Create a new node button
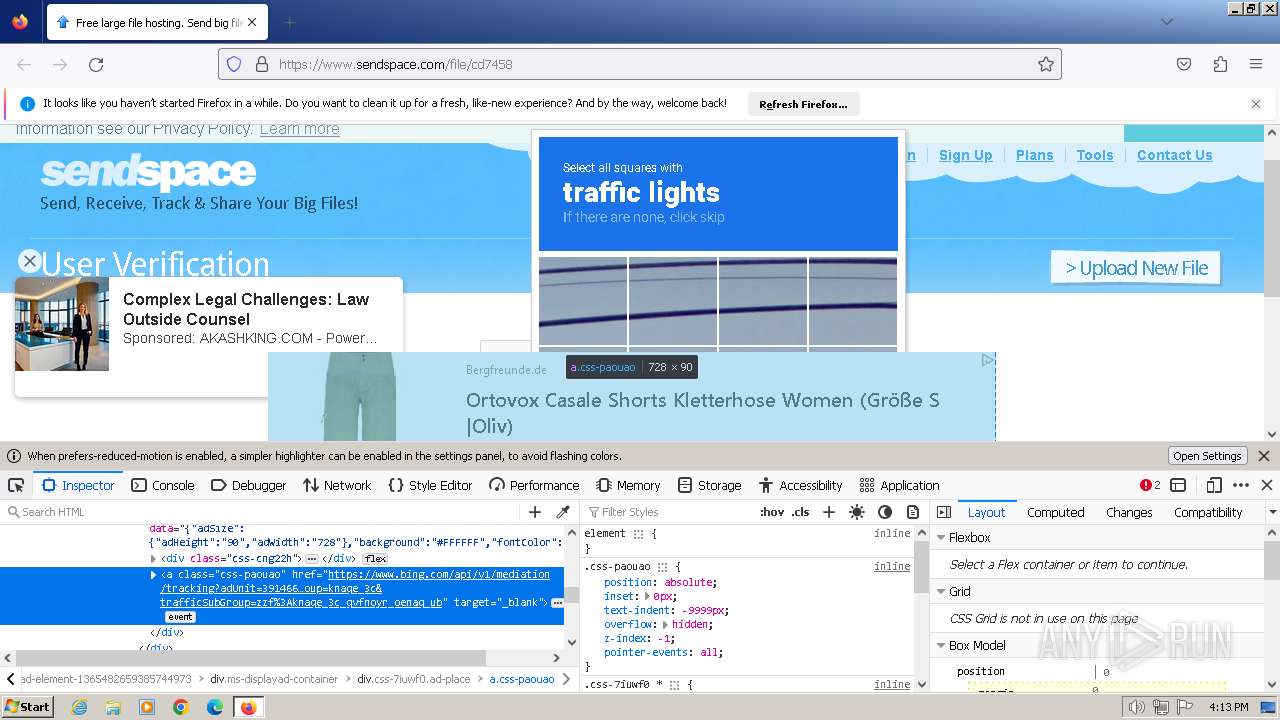 pos(535,512)
